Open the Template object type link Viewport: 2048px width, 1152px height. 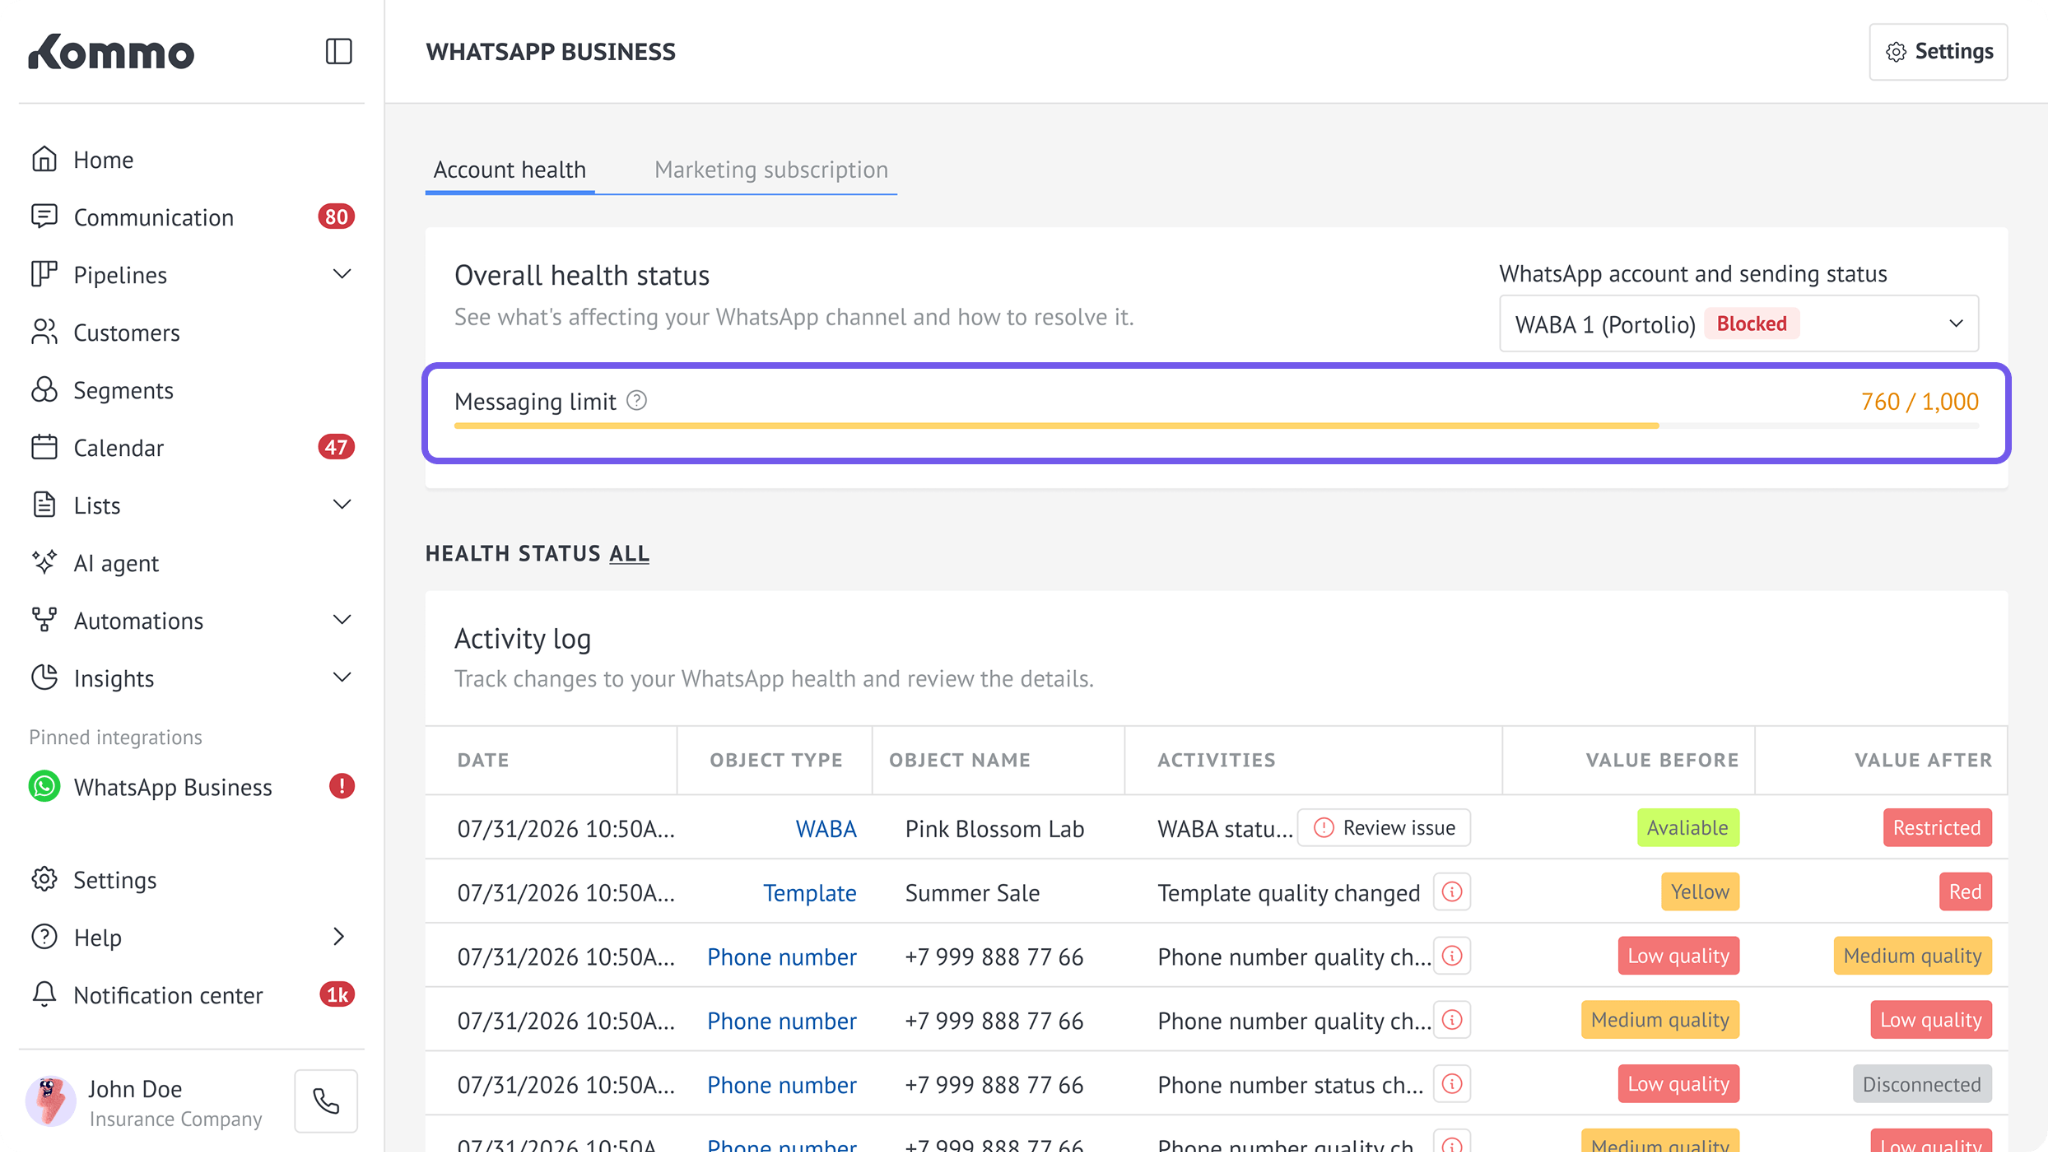[x=810, y=893]
